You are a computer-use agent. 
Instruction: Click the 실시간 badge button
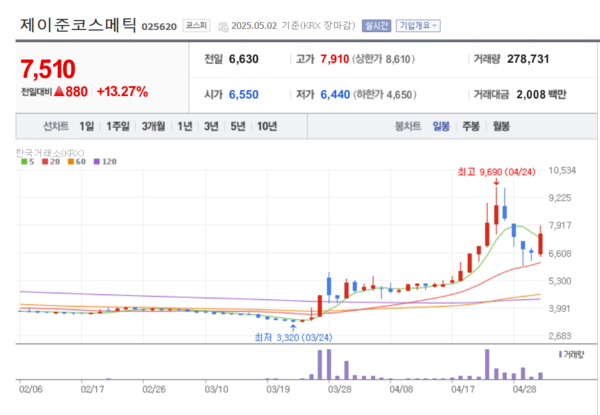click(376, 26)
